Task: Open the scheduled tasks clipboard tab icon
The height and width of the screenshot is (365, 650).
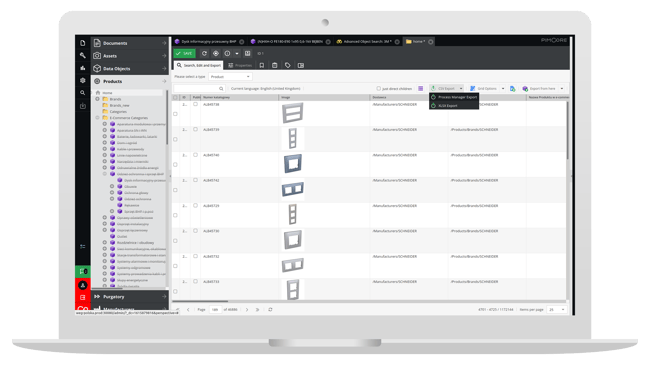Action: [274, 66]
